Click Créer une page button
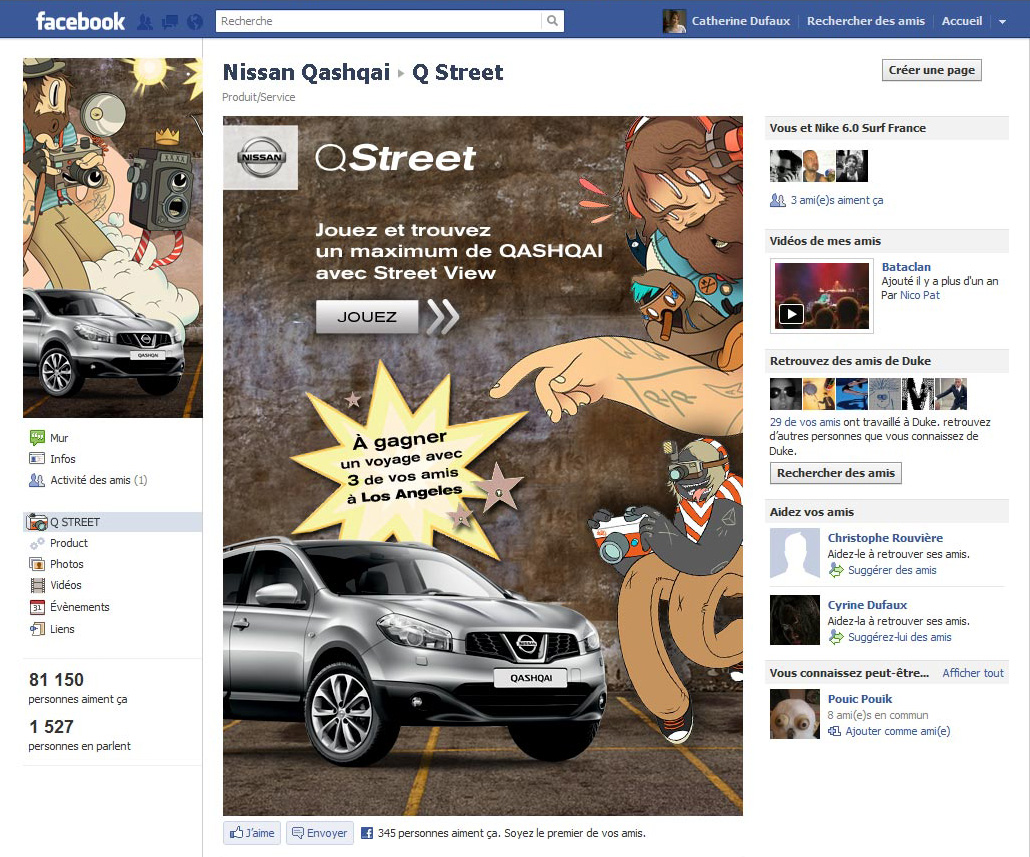The image size is (1030, 857). [932, 70]
